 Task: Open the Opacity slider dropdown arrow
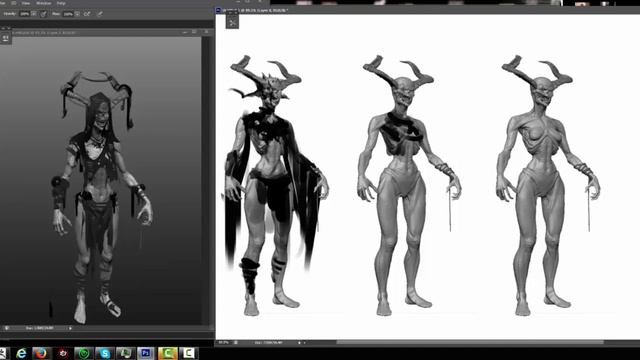tap(33, 13)
